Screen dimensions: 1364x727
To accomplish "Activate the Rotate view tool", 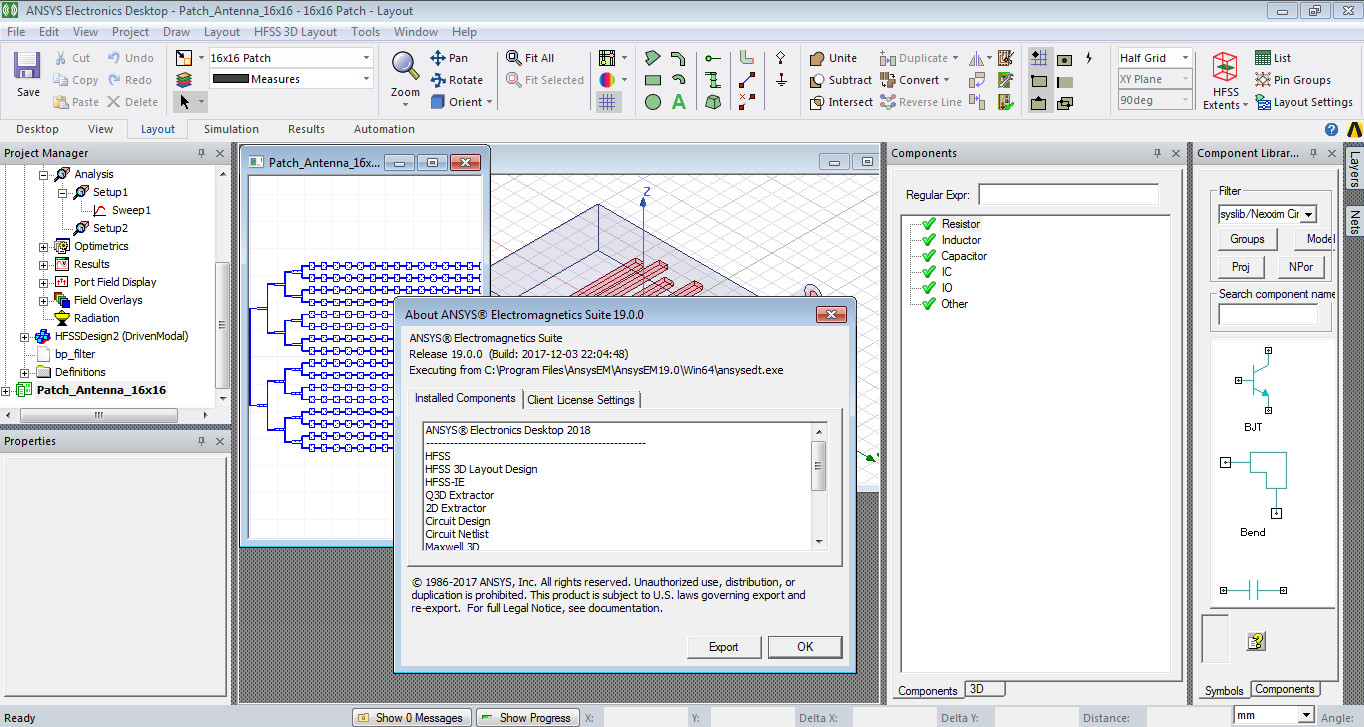I will point(457,80).
